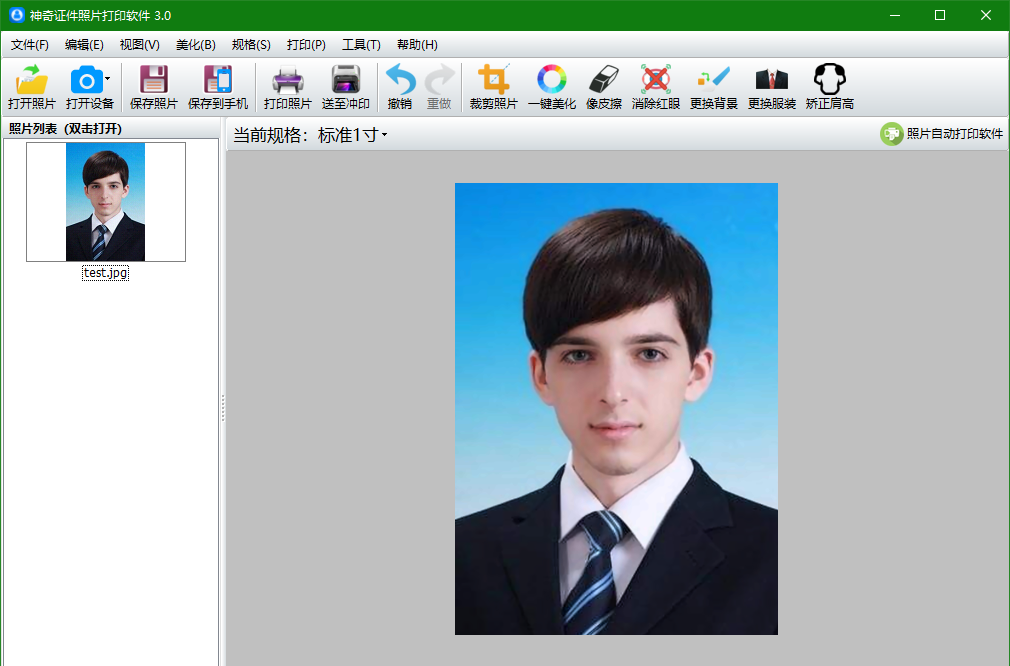Open the 工具(T) menu
Image resolution: width=1010 pixels, height=666 pixels.
point(361,45)
